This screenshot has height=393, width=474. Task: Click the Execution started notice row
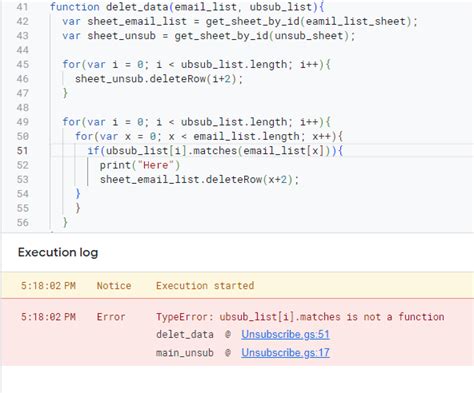[x=237, y=286]
